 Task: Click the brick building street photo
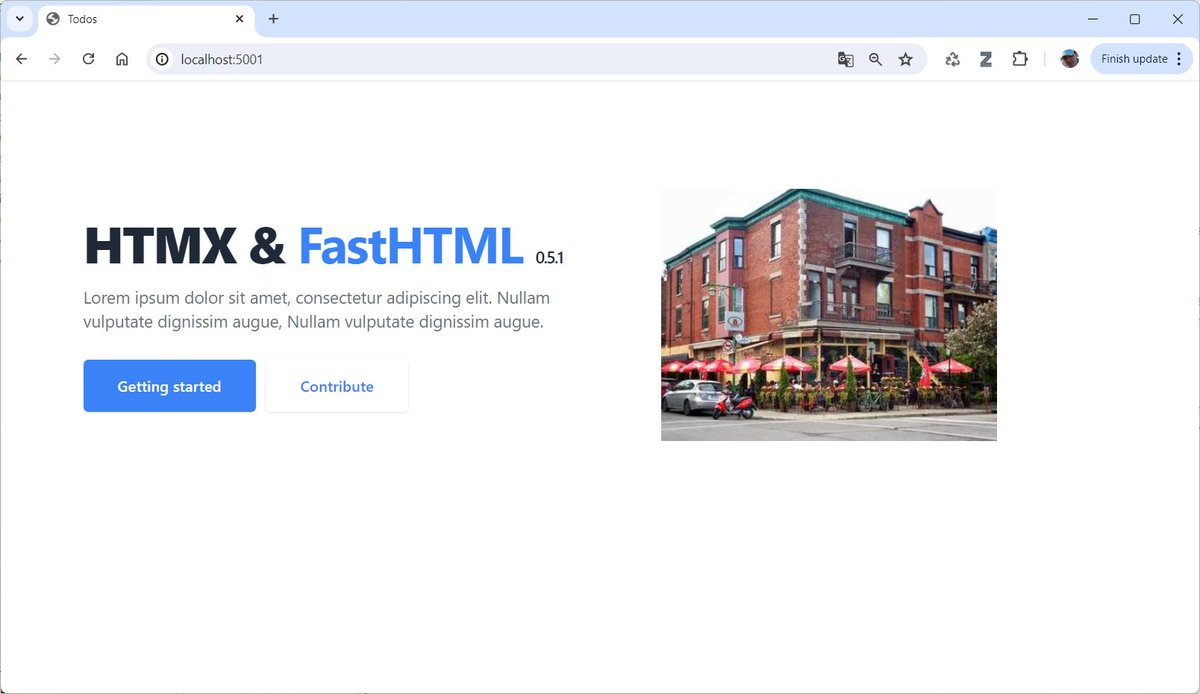point(829,315)
